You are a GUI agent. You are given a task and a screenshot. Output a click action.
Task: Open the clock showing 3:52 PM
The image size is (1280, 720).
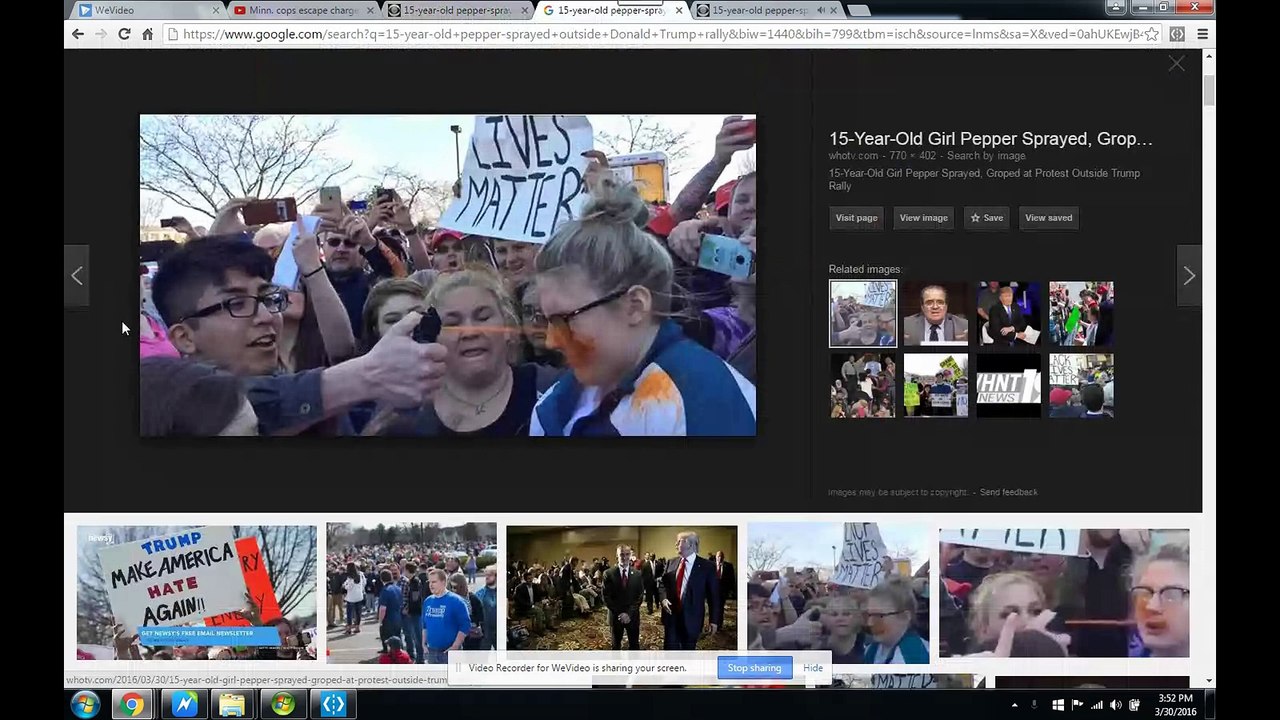coord(1175,705)
